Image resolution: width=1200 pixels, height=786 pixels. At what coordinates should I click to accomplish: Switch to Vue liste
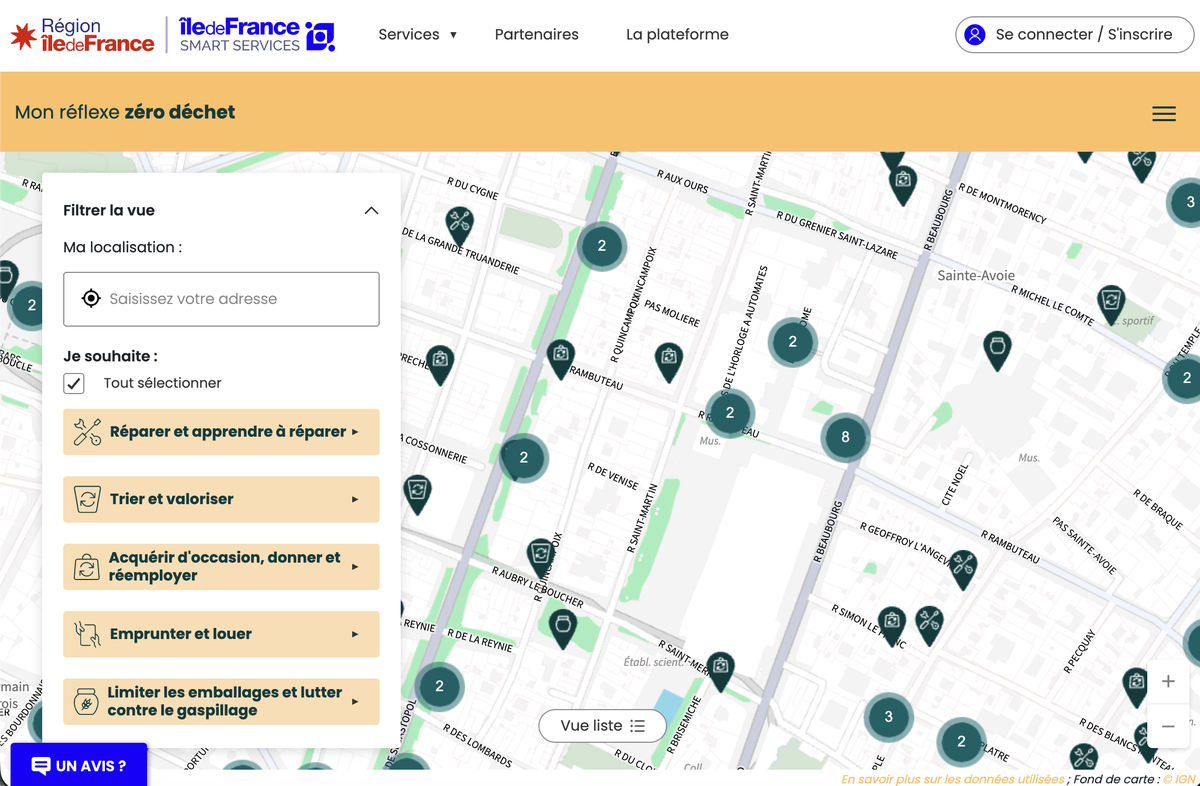tap(602, 726)
